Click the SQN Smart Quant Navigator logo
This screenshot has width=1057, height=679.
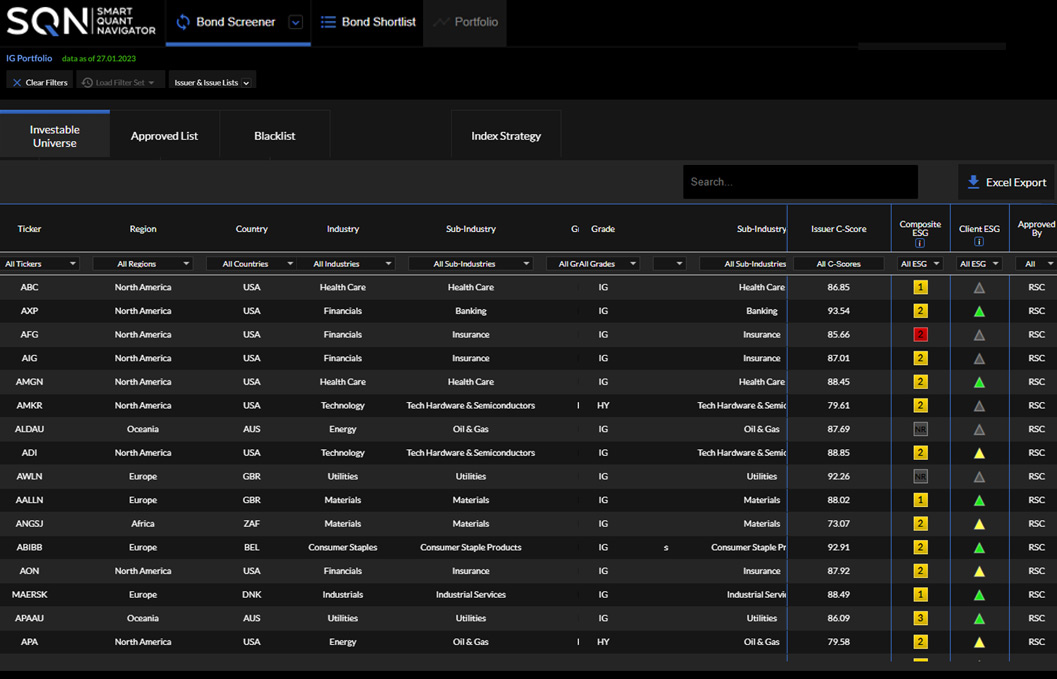(x=81, y=22)
